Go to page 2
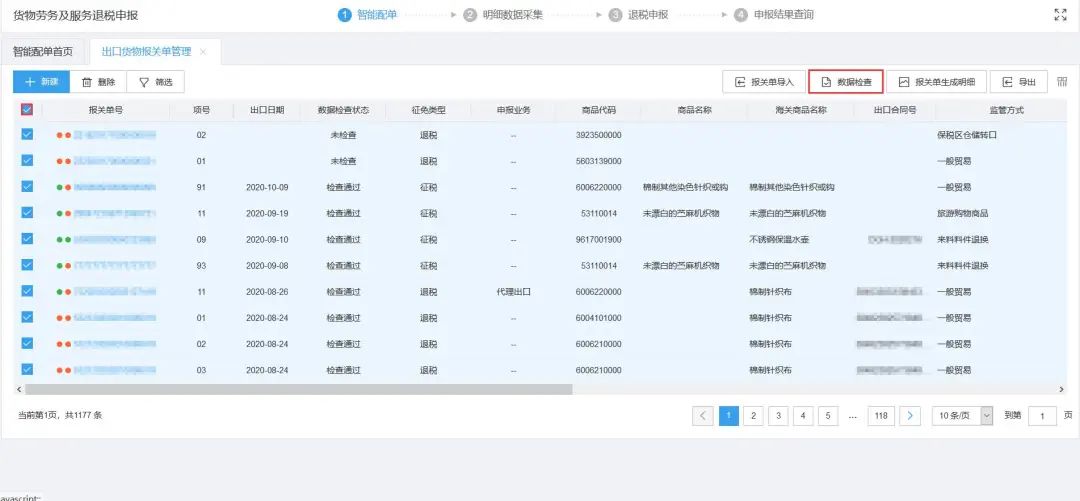The width and height of the screenshot is (1080, 501). [x=754, y=416]
